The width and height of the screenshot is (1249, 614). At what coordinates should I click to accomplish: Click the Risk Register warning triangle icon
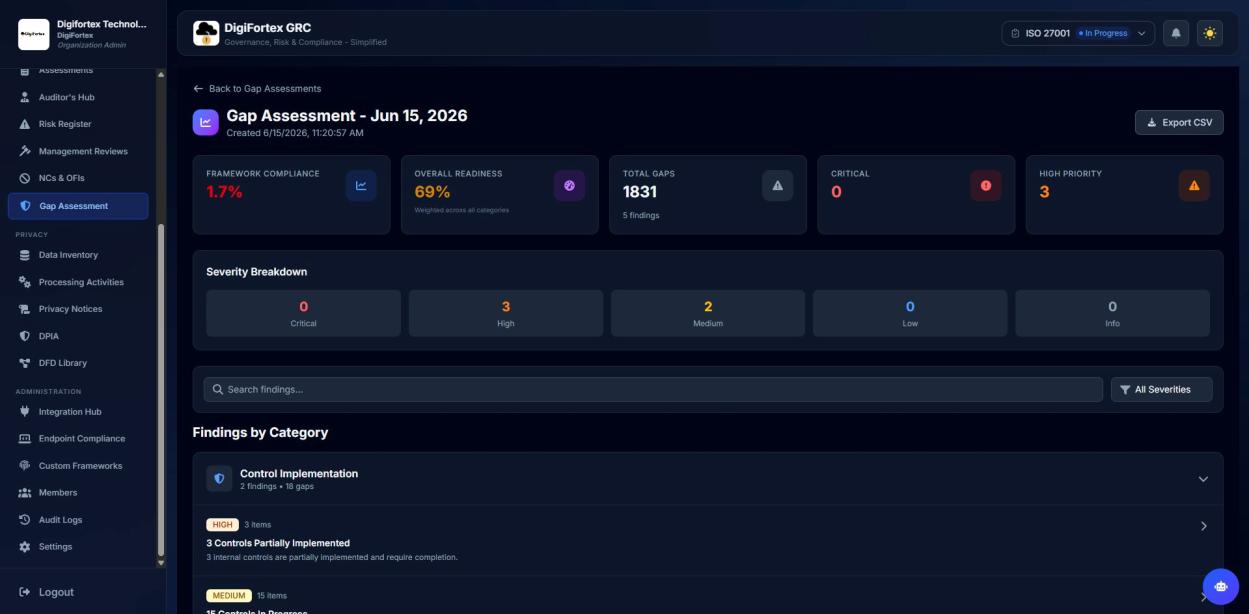coord(25,124)
